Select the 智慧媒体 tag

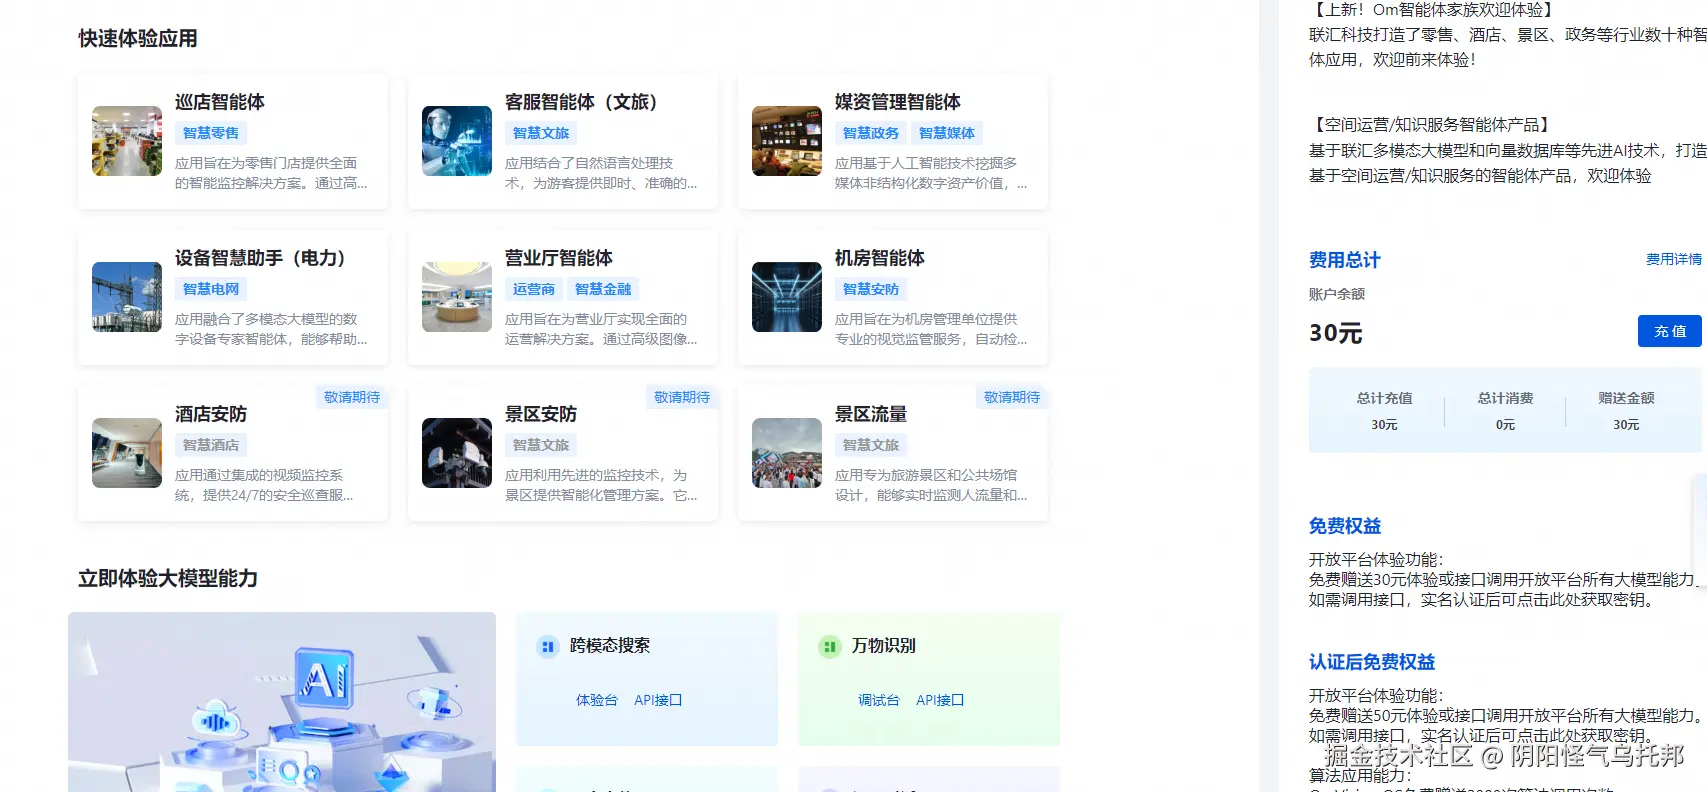pyautogui.click(x=947, y=133)
